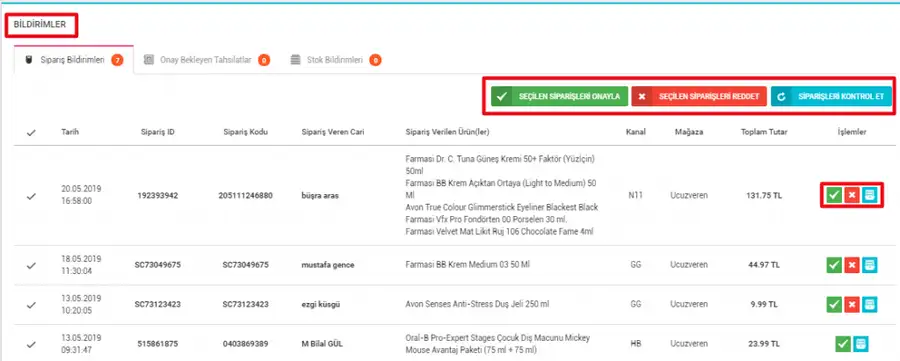Image resolution: width=900 pixels, height=361 pixels.
Task: Toggle selection of M Bilal GÜL order row
Action: click(x=32, y=344)
